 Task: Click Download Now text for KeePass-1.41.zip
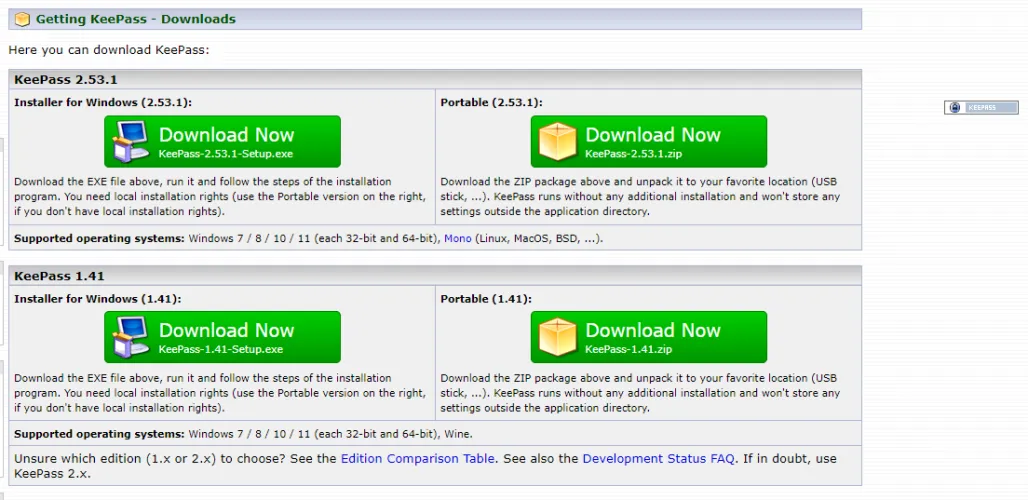652,331
